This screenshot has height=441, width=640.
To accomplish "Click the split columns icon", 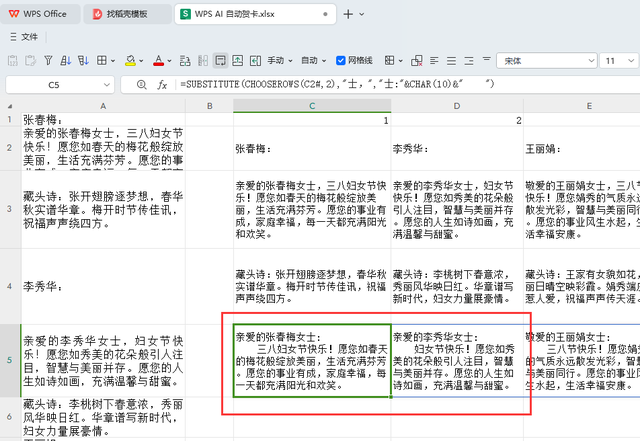I will tap(203, 61).
